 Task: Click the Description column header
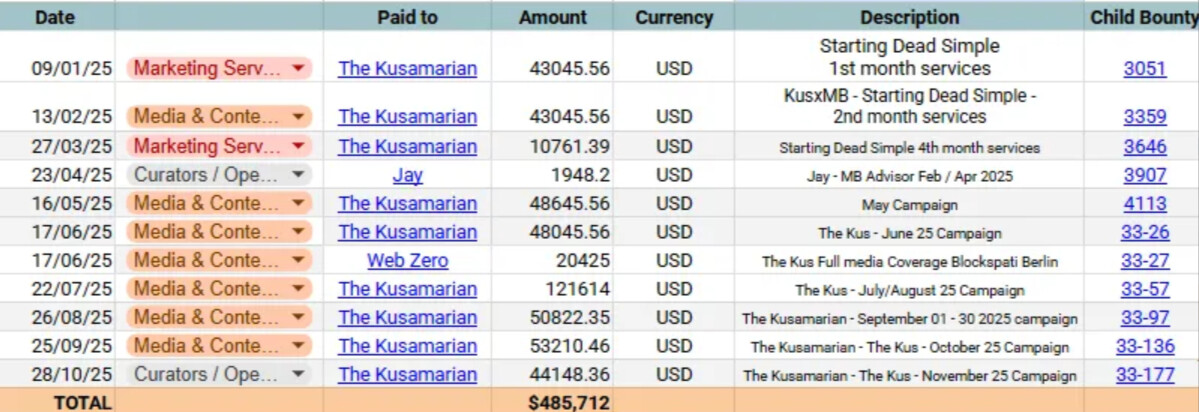909,17
